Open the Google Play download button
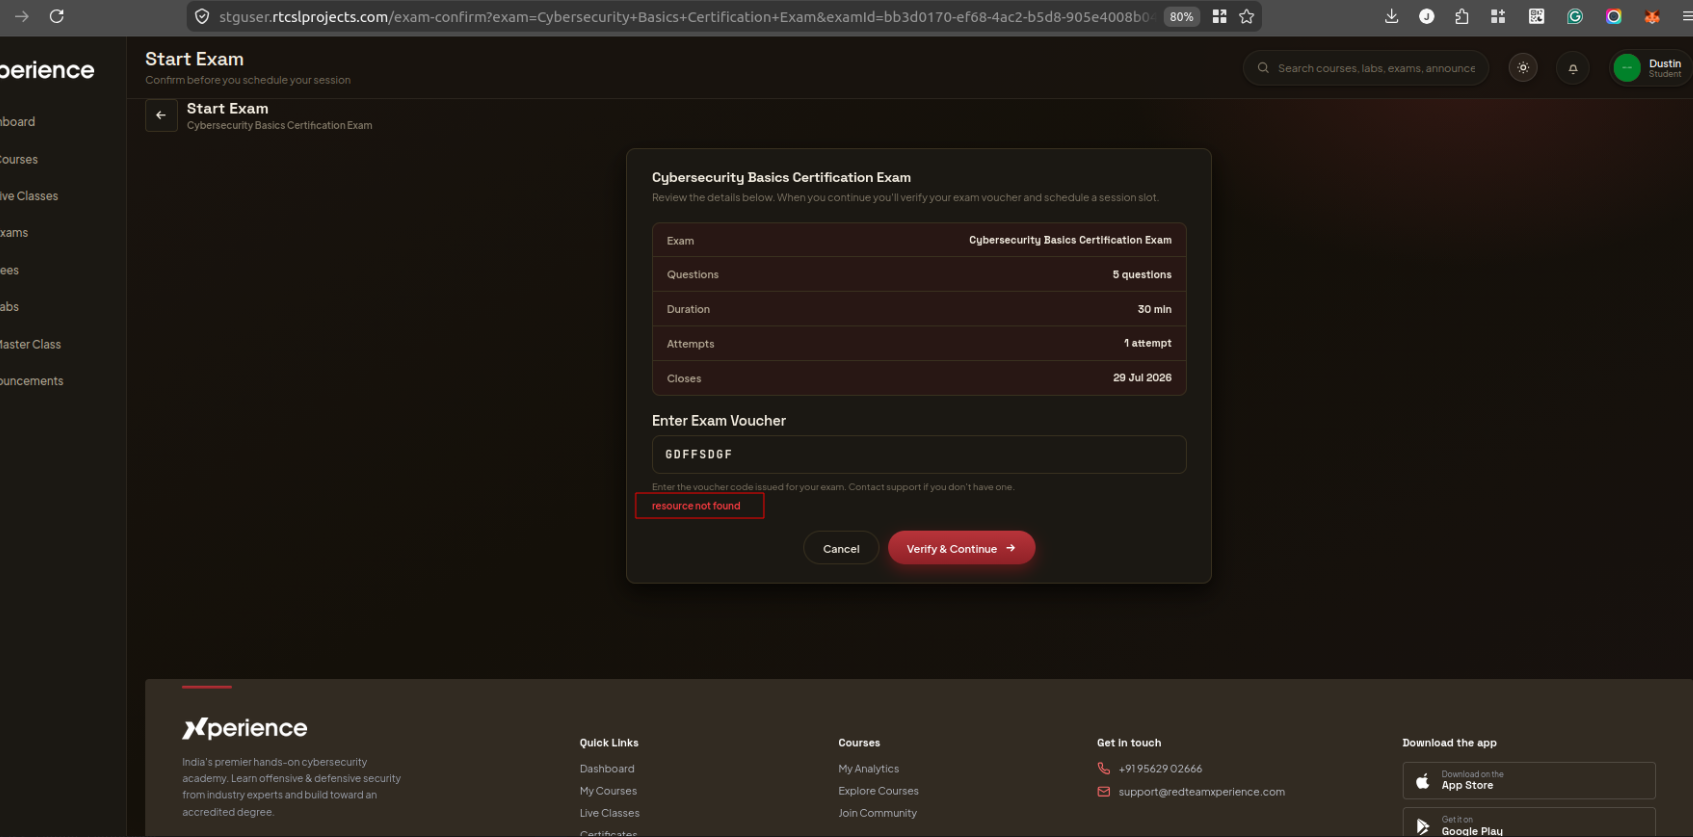The height and width of the screenshot is (837, 1693). pos(1529,823)
